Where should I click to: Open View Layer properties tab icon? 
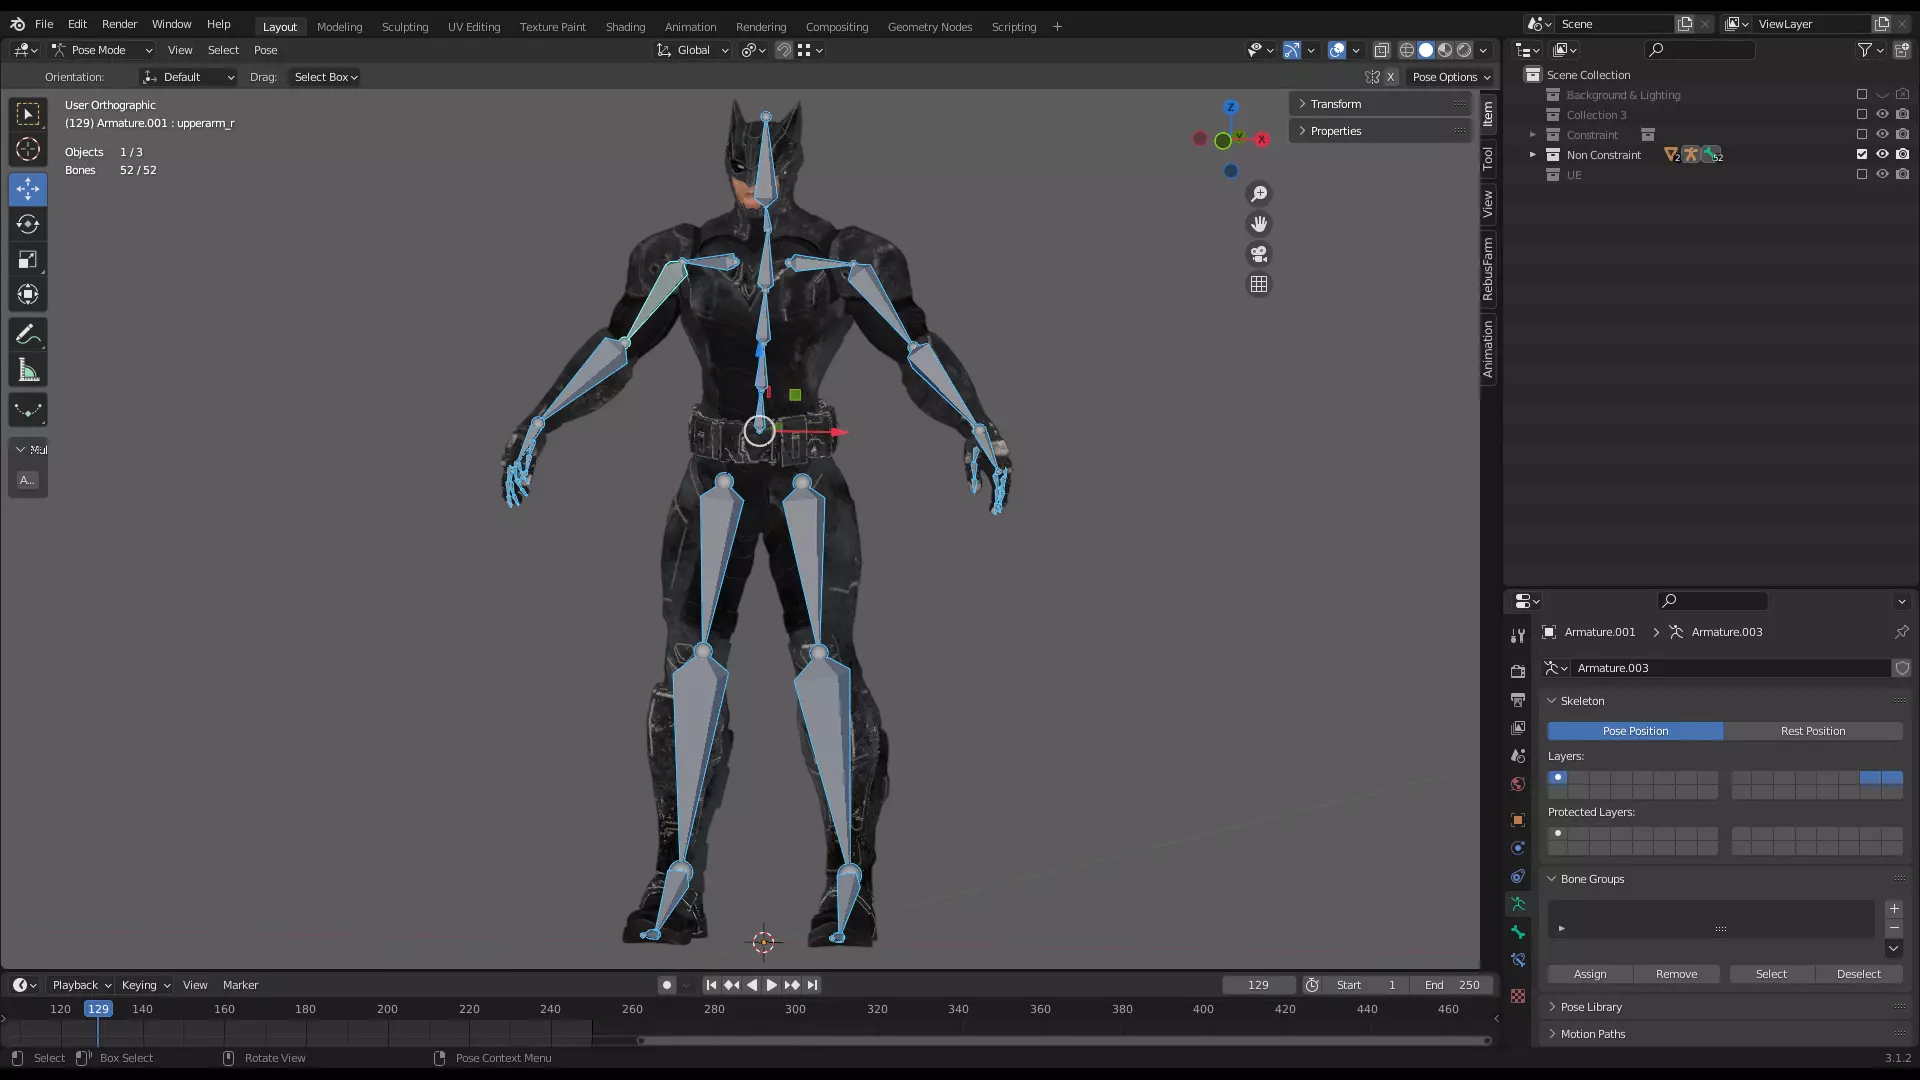[1518, 727]
